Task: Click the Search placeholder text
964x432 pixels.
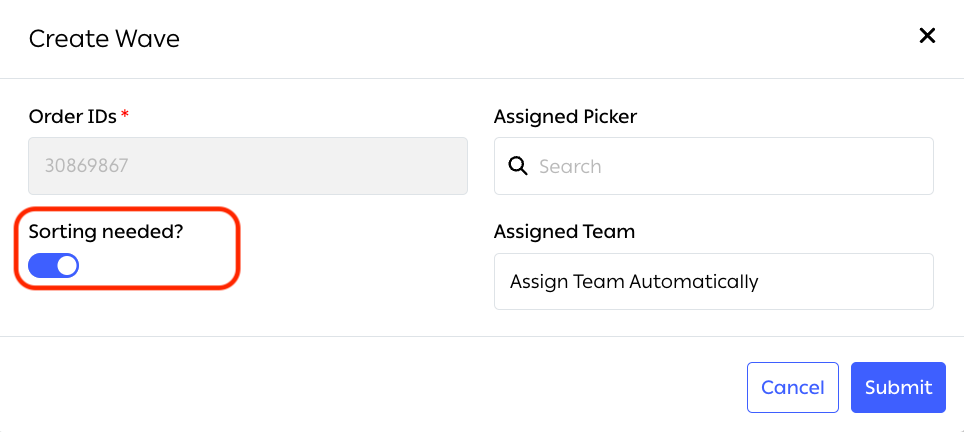Action: click(570, 166)
